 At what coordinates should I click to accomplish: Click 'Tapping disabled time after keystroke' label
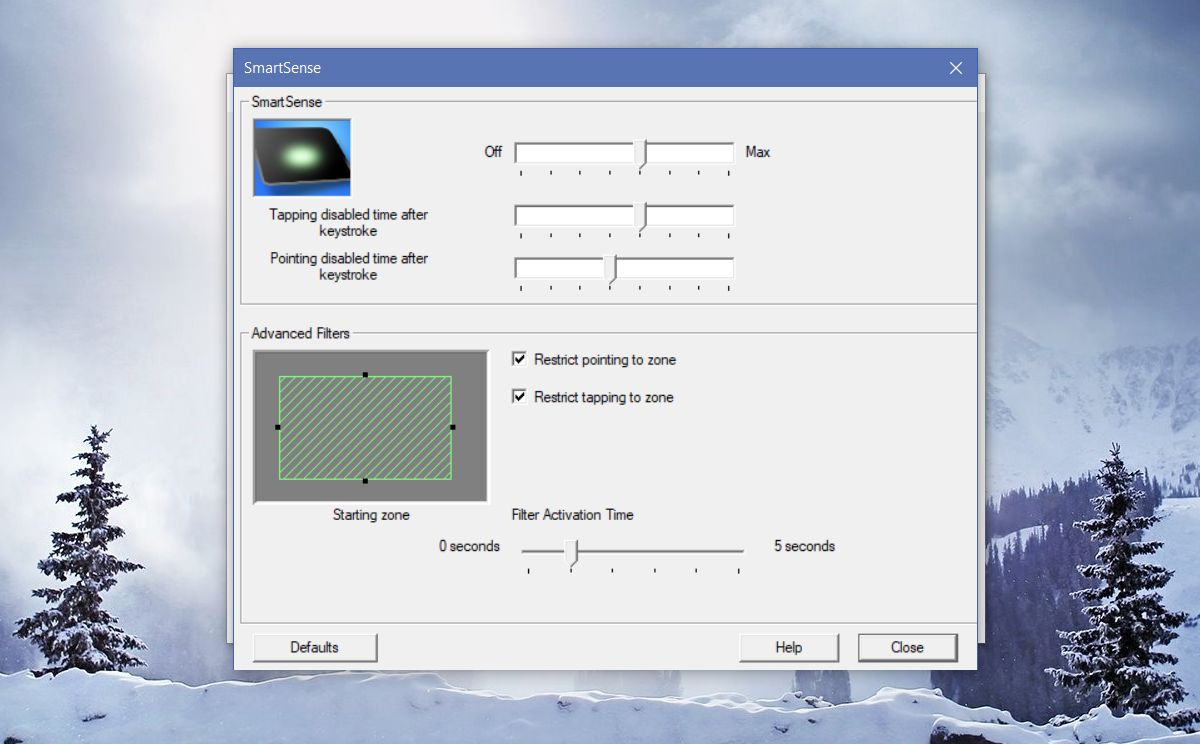coord(349,223)
